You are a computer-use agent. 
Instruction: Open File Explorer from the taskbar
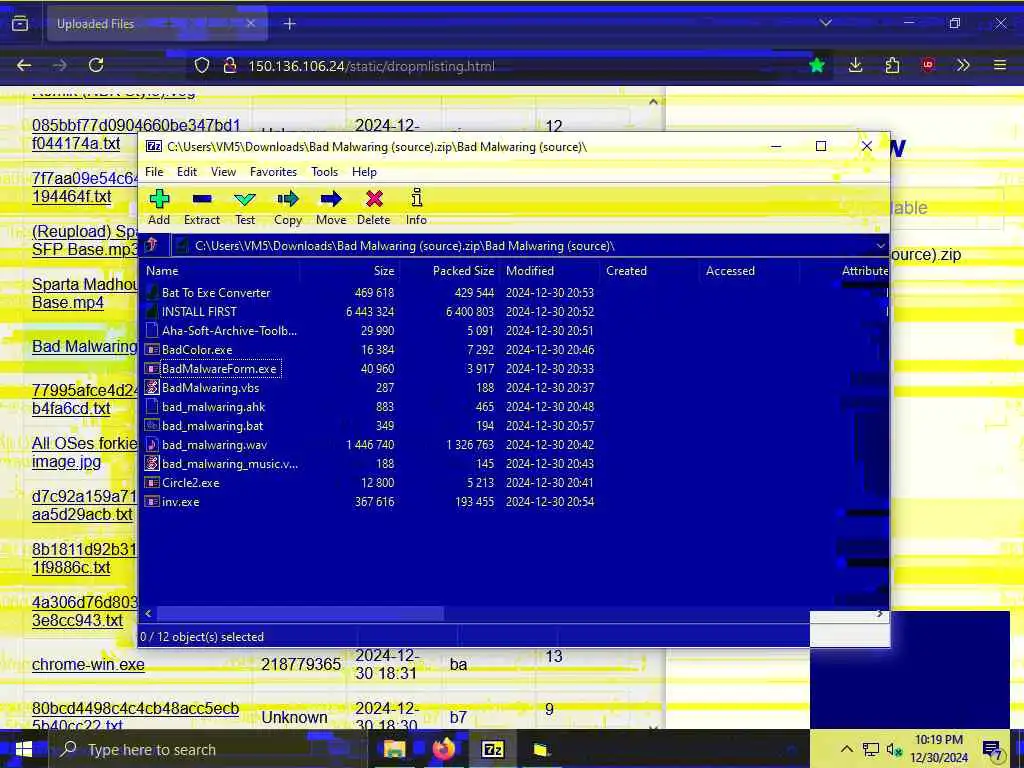coord(394,750)
